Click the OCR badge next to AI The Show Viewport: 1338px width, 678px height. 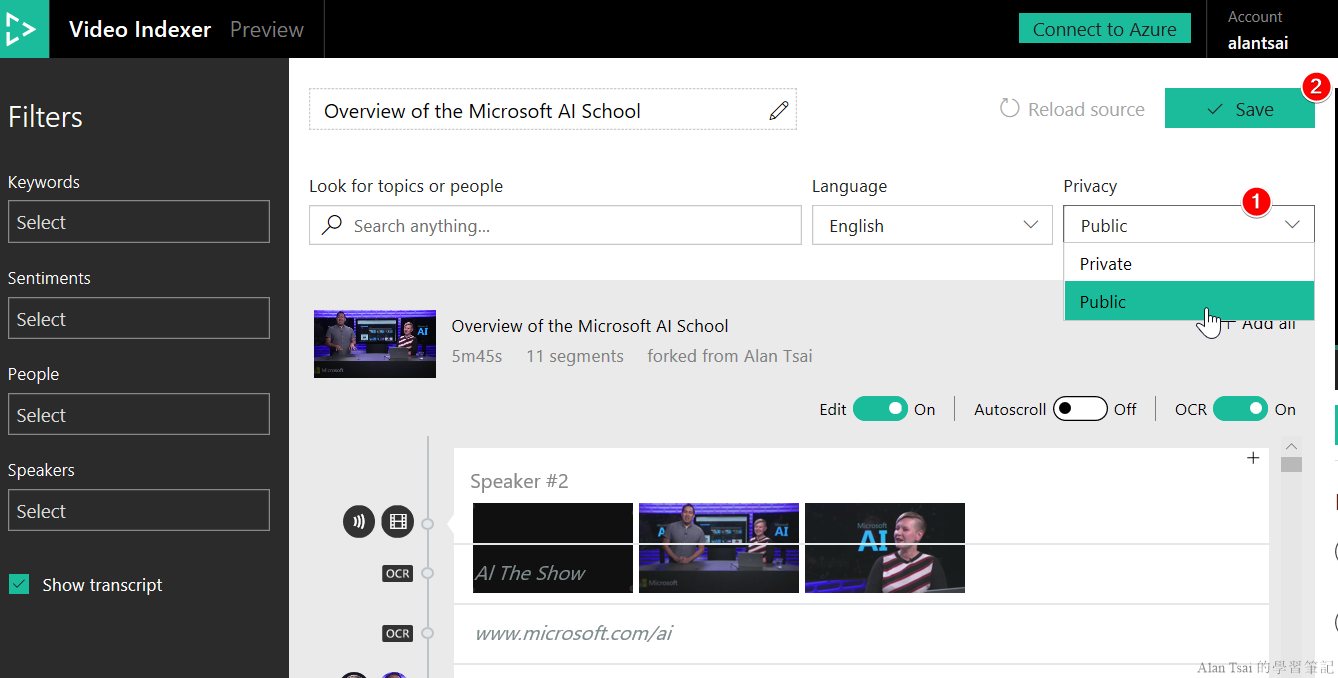click(398, 574)
